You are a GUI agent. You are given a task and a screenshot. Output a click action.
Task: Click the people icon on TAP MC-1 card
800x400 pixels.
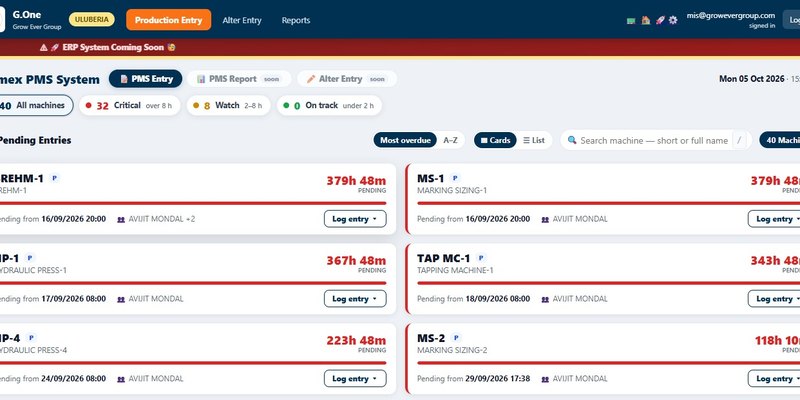tap(545, 299)
